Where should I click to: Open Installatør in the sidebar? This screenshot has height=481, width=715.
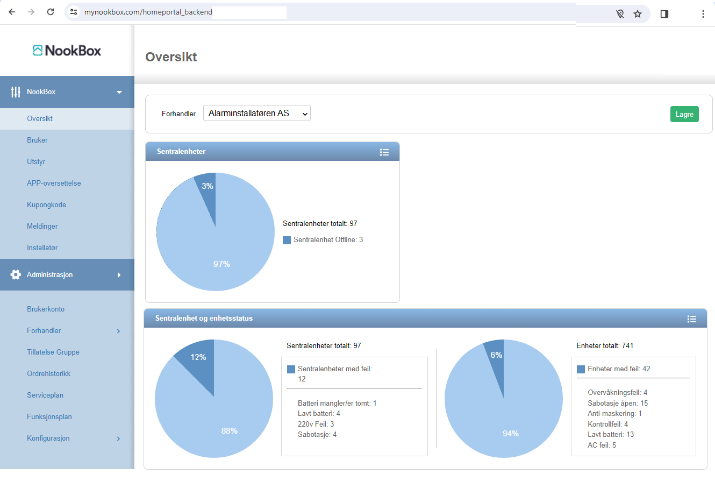click(x=42, y=248)
